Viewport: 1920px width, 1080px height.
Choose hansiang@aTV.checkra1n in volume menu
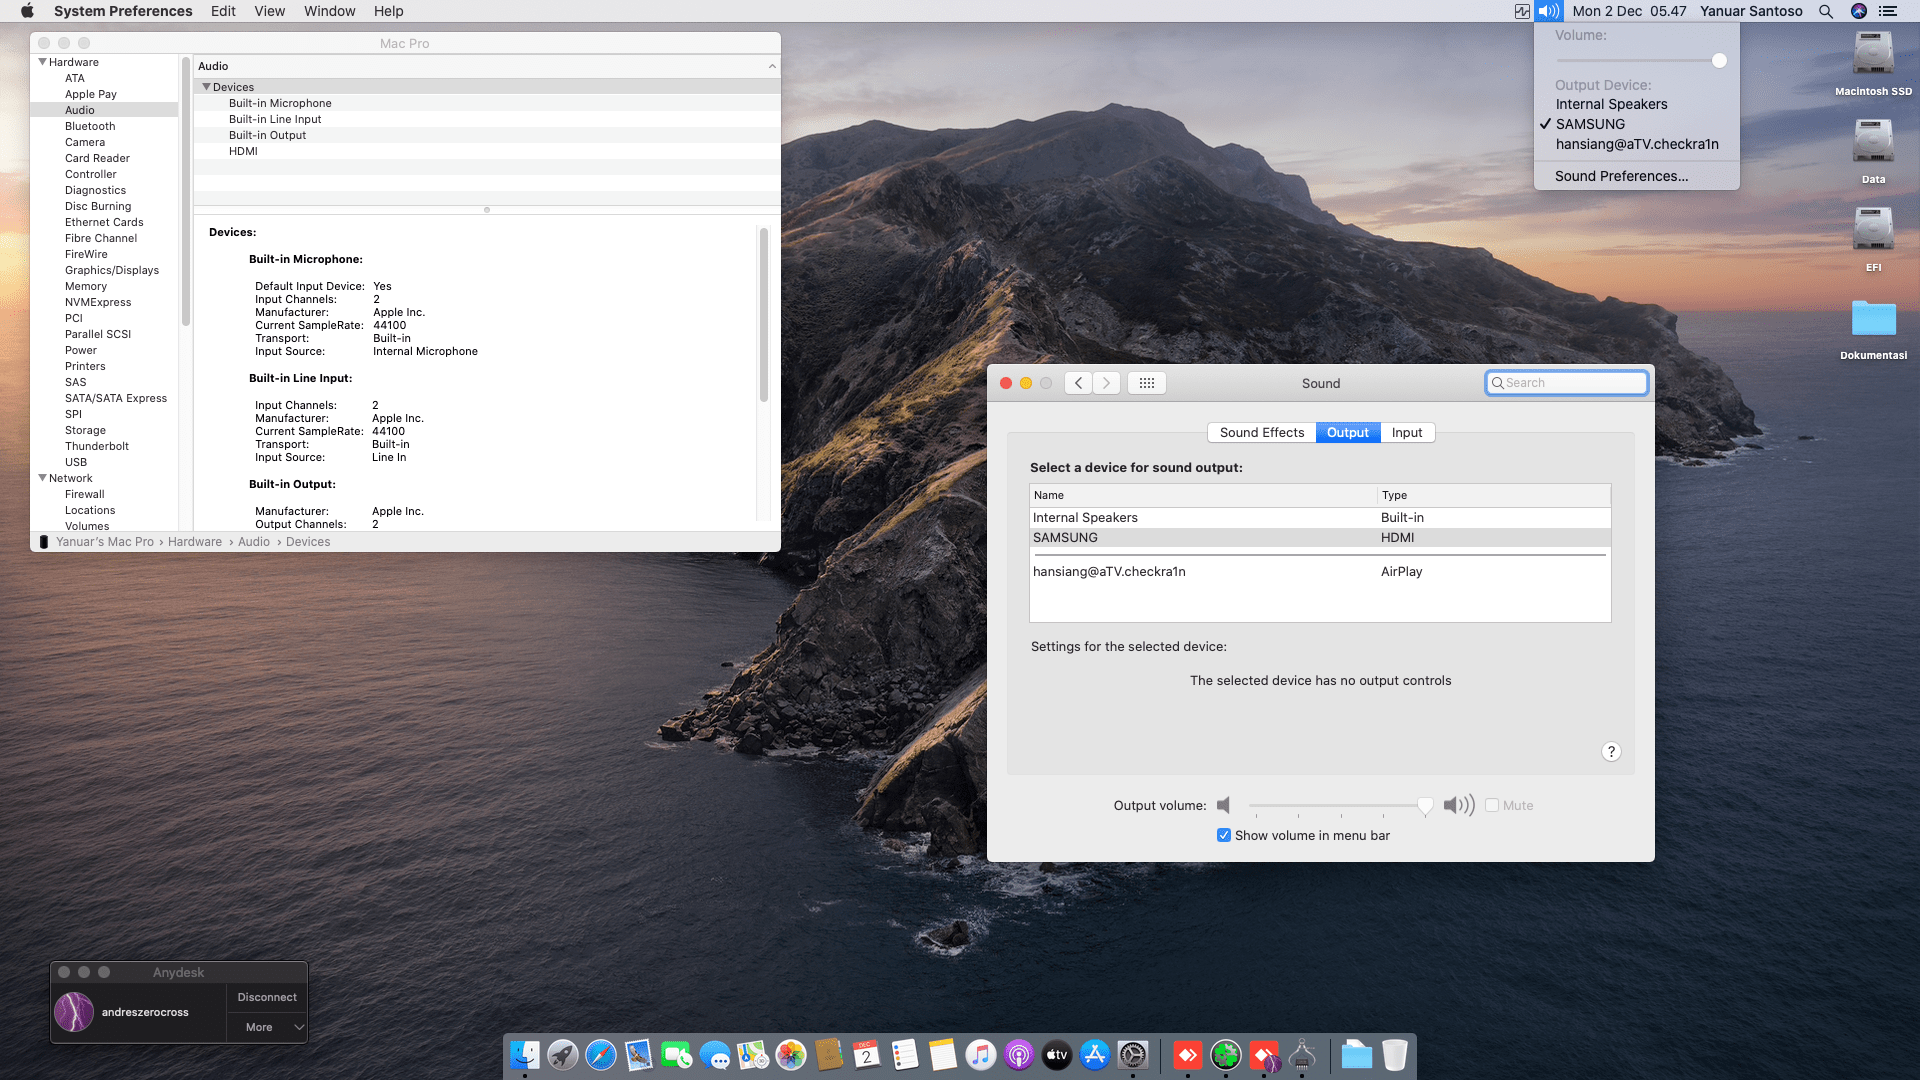1637,144
